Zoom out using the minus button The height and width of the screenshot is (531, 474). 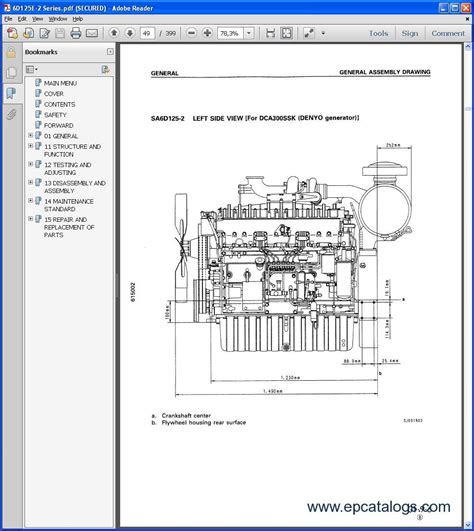(192, 33)
